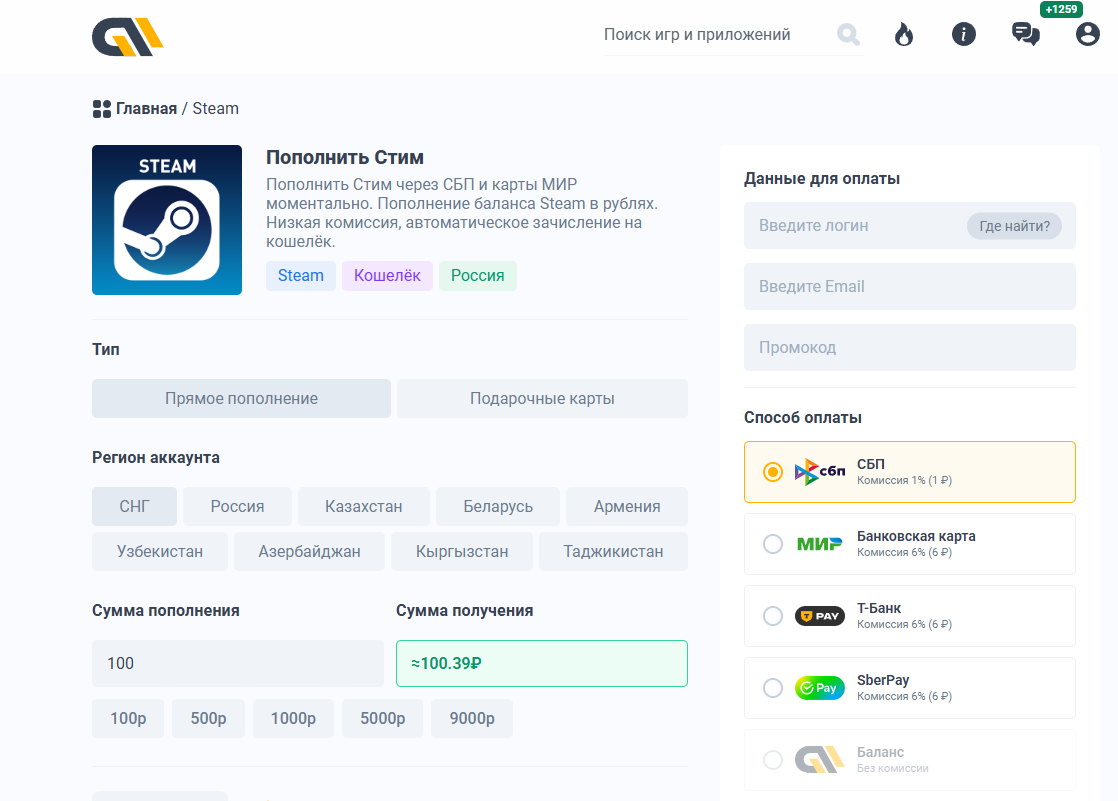Set amount with 100р preset
Screen dimensions: 1118x801
[128, 718]
